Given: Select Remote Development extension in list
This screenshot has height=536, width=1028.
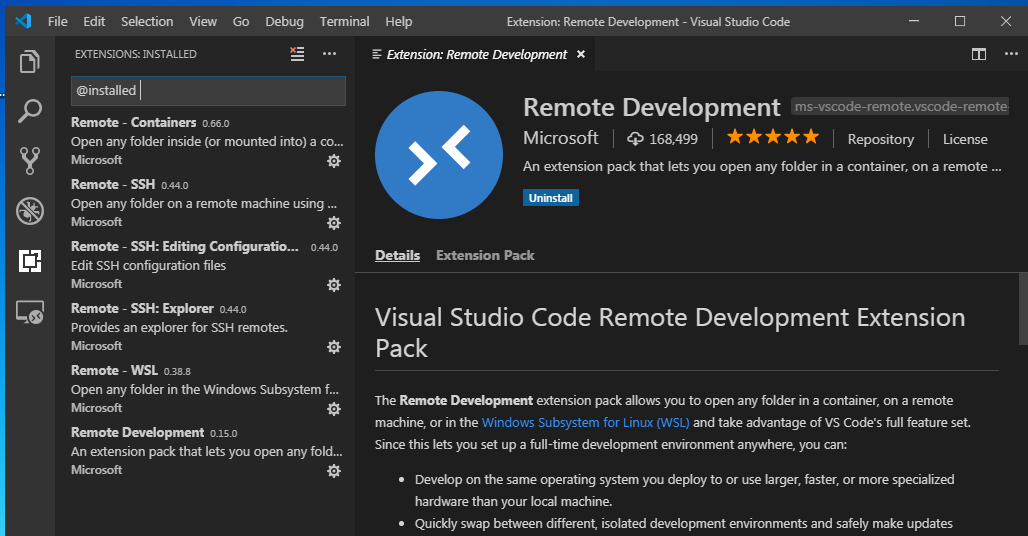Looking at the screenshot, I should [x=207, y=451].
